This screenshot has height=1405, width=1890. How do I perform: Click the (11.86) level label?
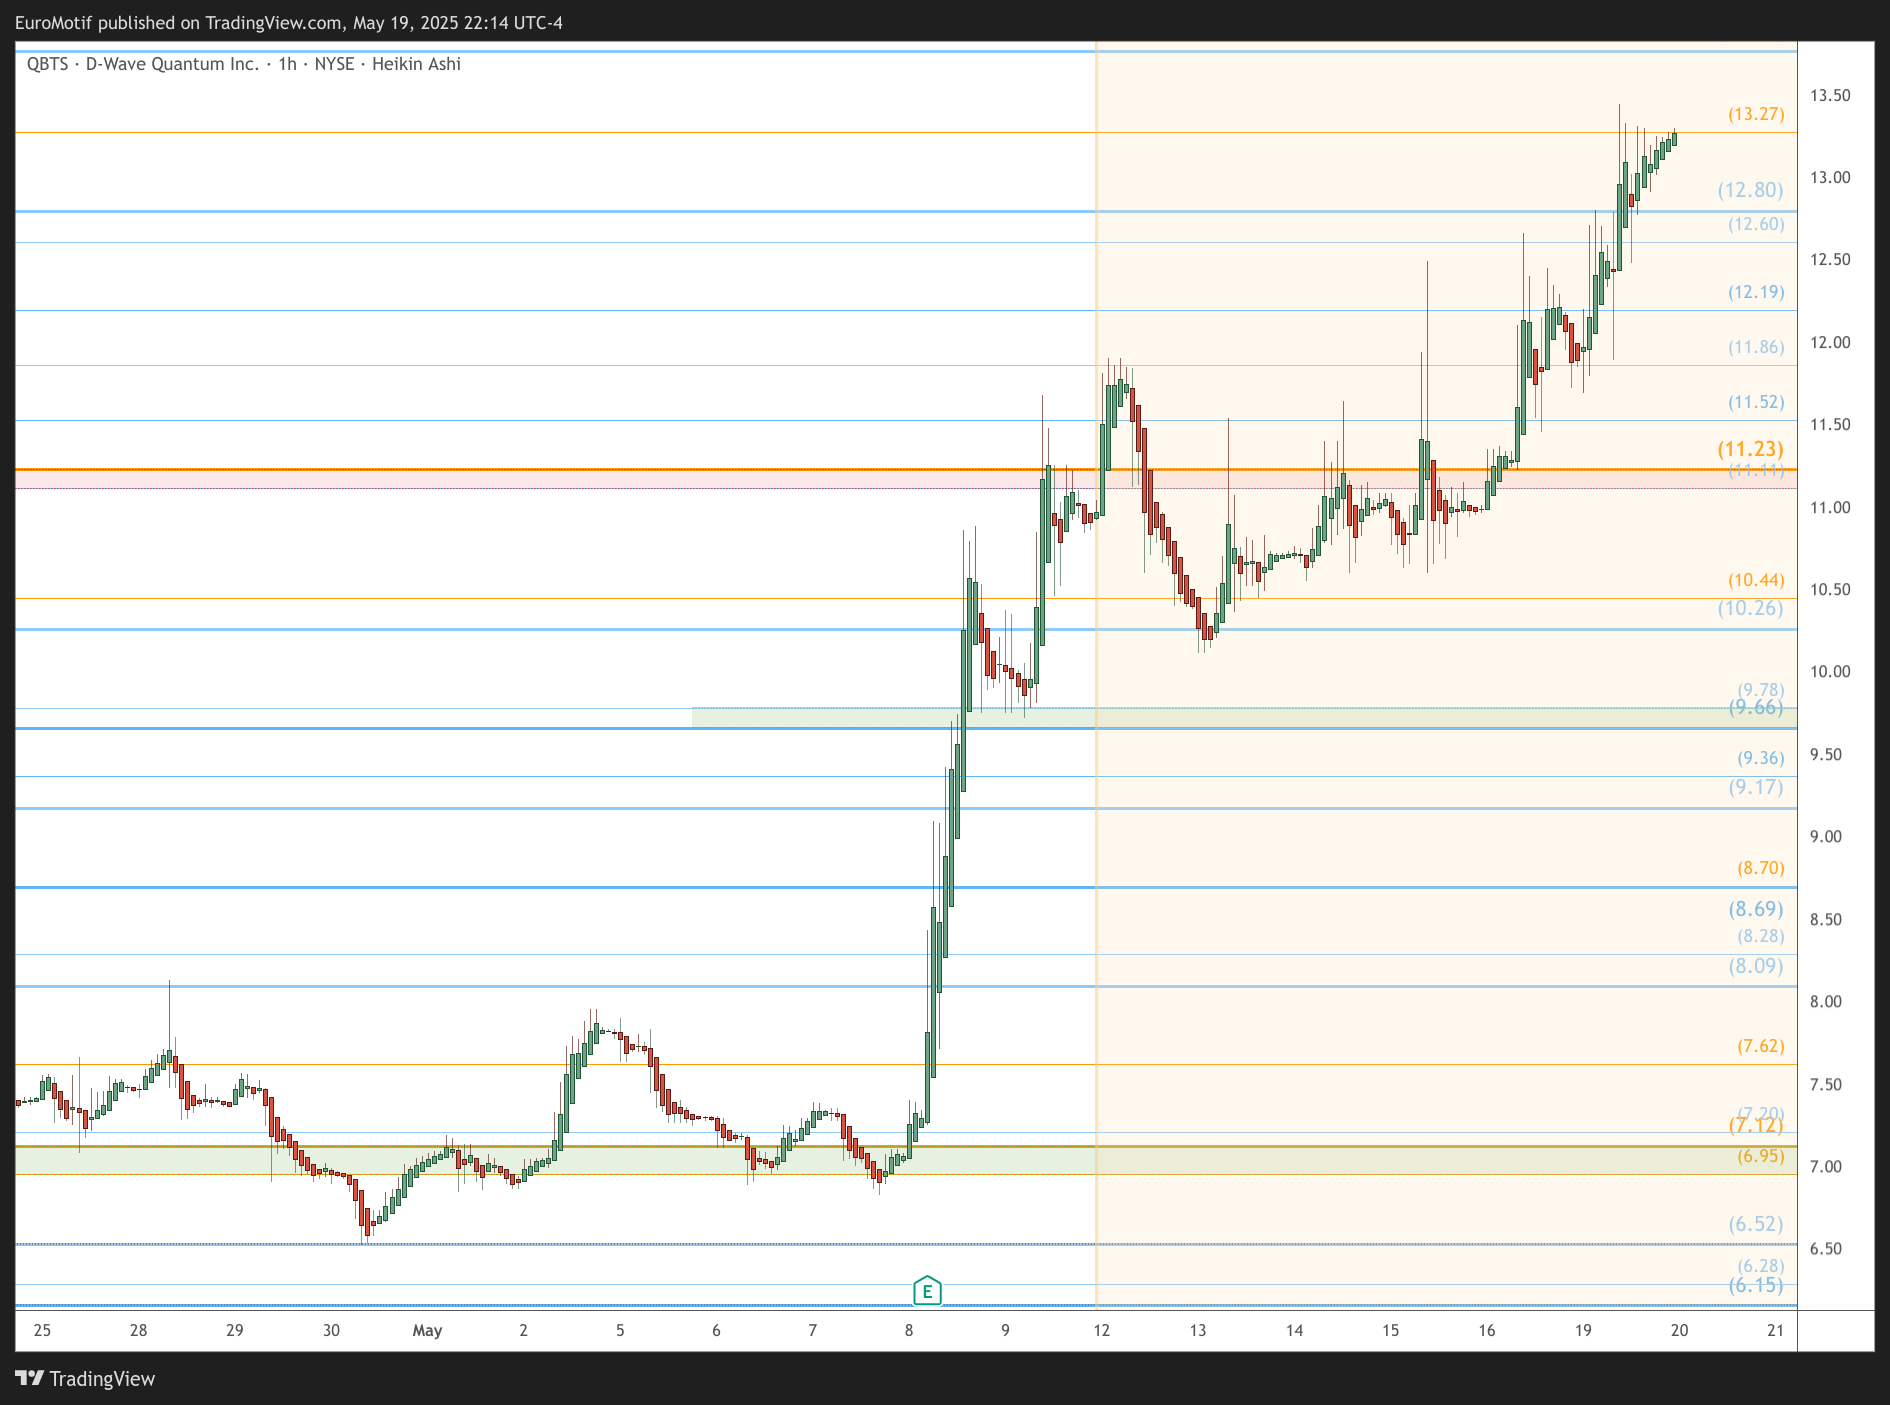(1756, 347)
